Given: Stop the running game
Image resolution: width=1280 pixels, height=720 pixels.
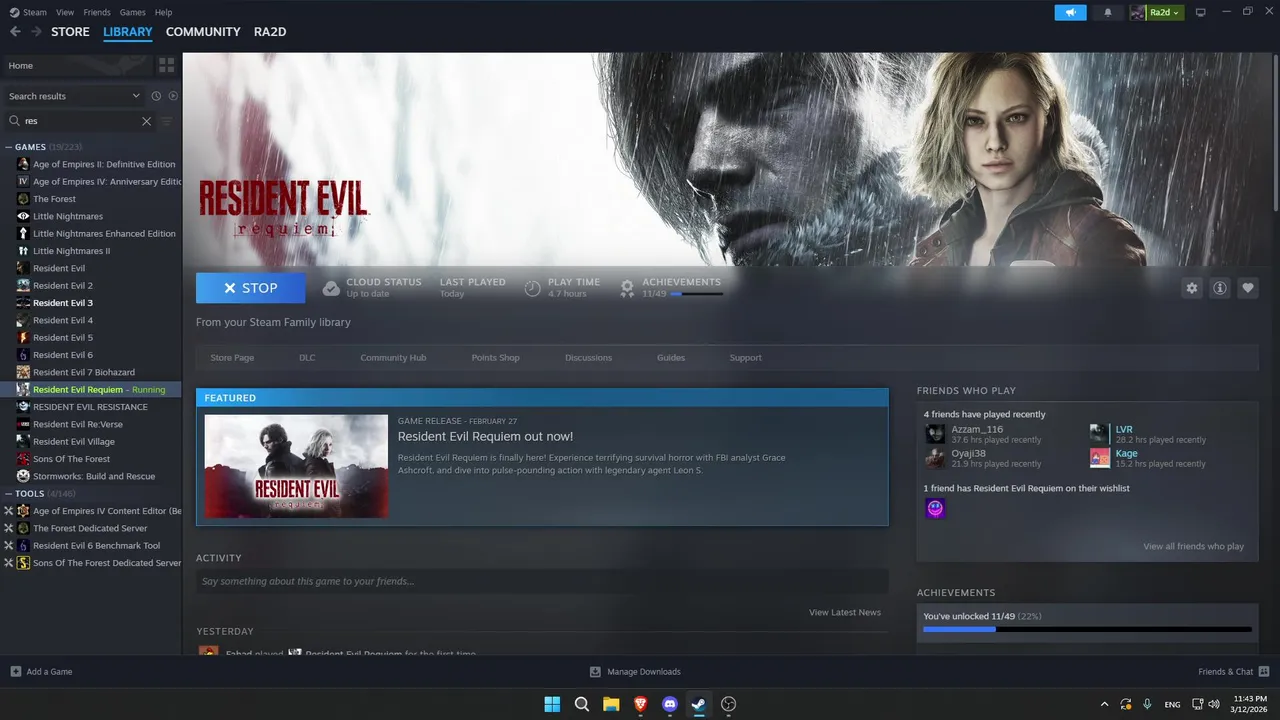Looking at the screenshot, I should [x=250, y=288].
